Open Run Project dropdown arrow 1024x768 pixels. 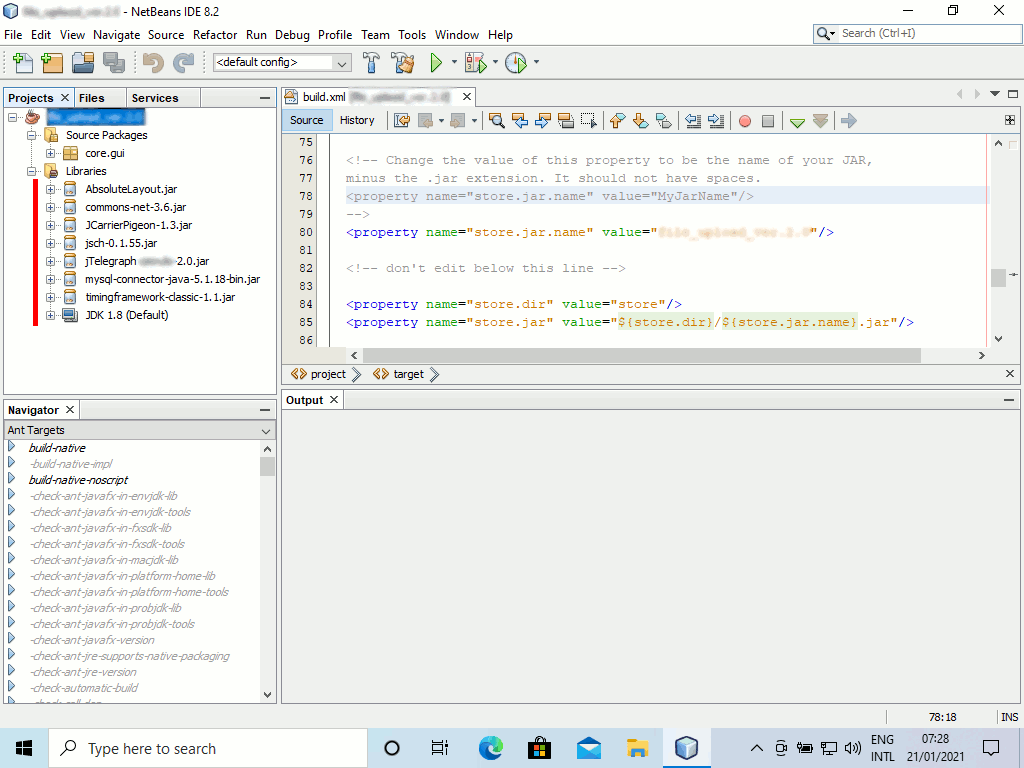pyautogui.click(x=454, y=62)
